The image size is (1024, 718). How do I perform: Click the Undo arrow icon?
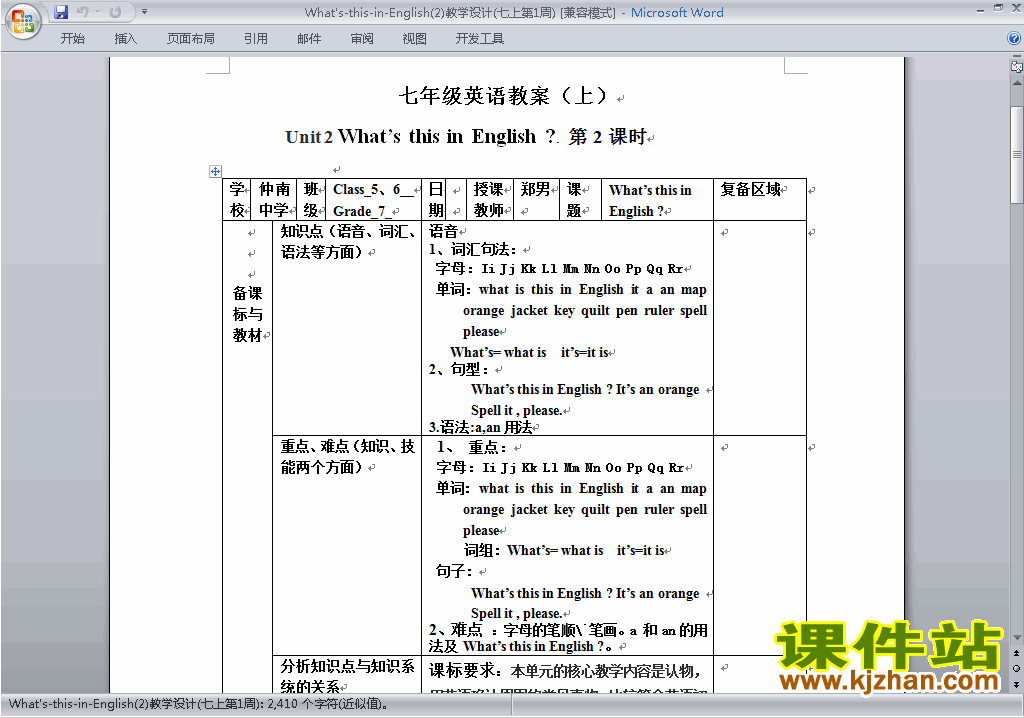[x=82, y=12]
